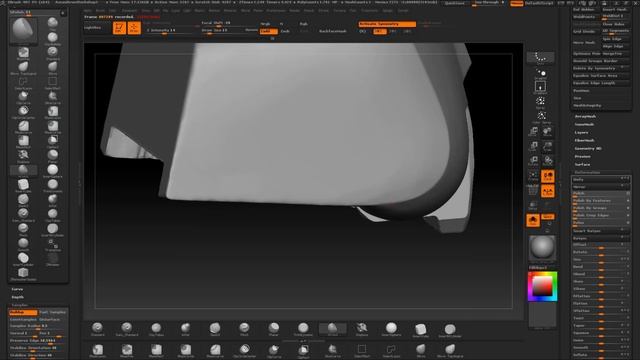This screenshot has height=360, width=640.
Task: Expand the NanoMesh subpalette
Action: pos(584,124)
